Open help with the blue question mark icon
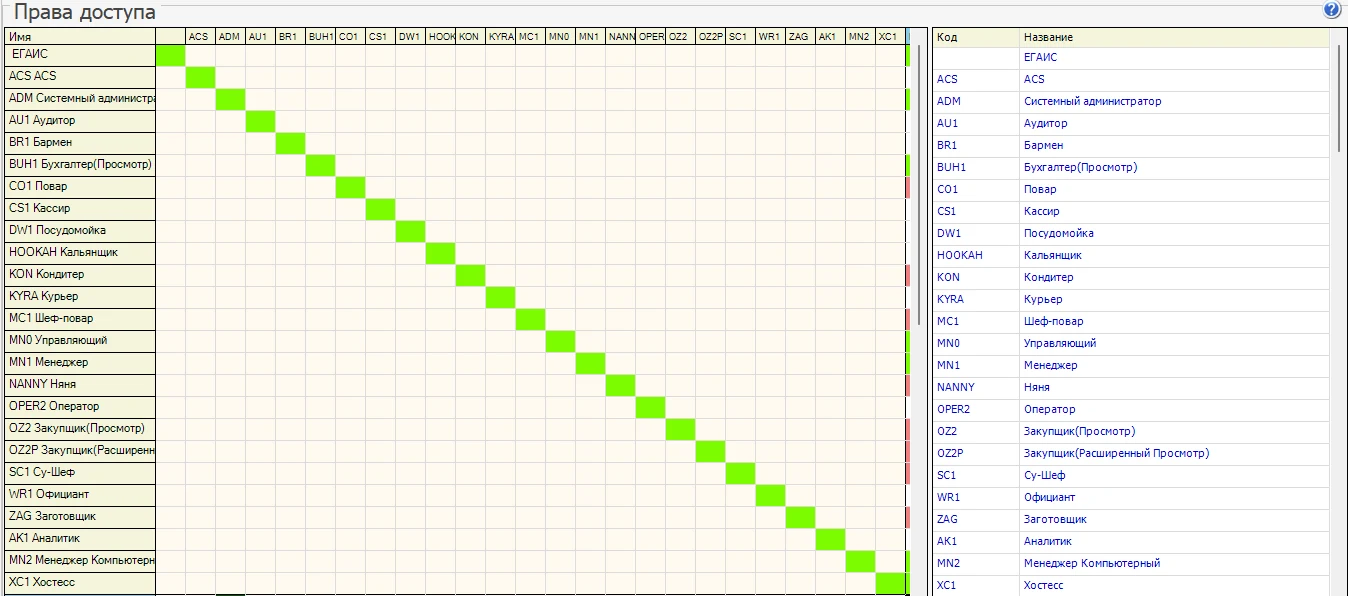 click(x=1331, y=10)
